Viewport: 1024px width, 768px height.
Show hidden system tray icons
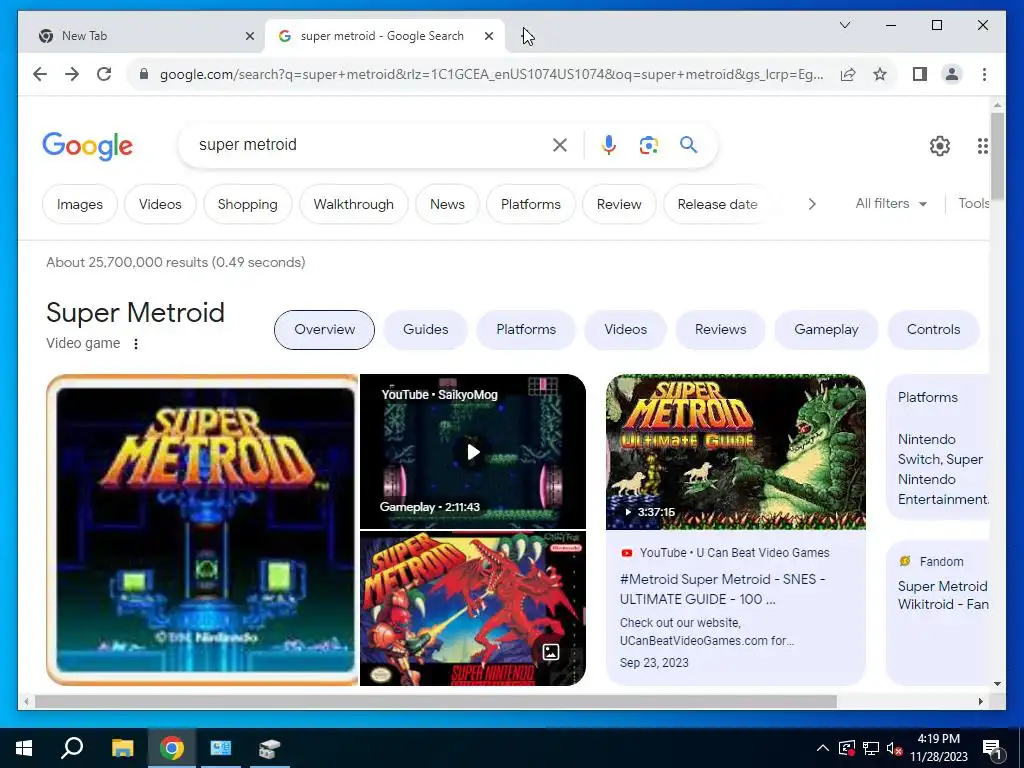(x=823, y=748)
